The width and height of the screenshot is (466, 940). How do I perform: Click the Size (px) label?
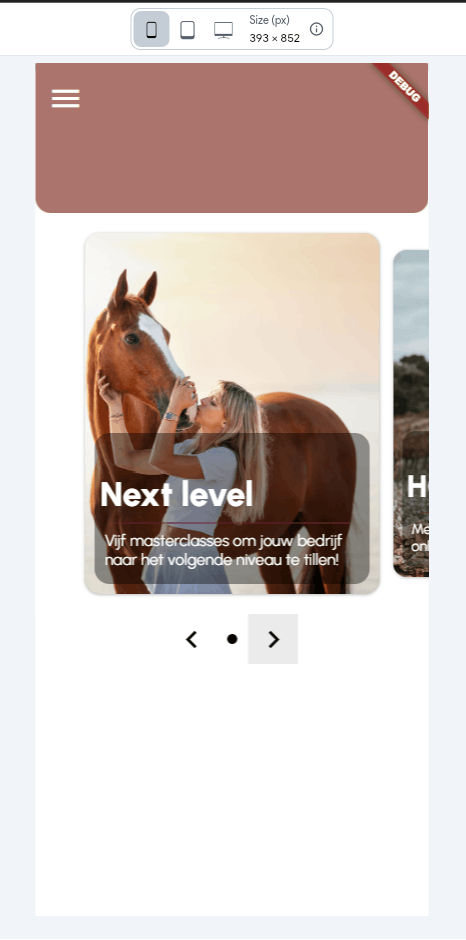click(269, 20)
